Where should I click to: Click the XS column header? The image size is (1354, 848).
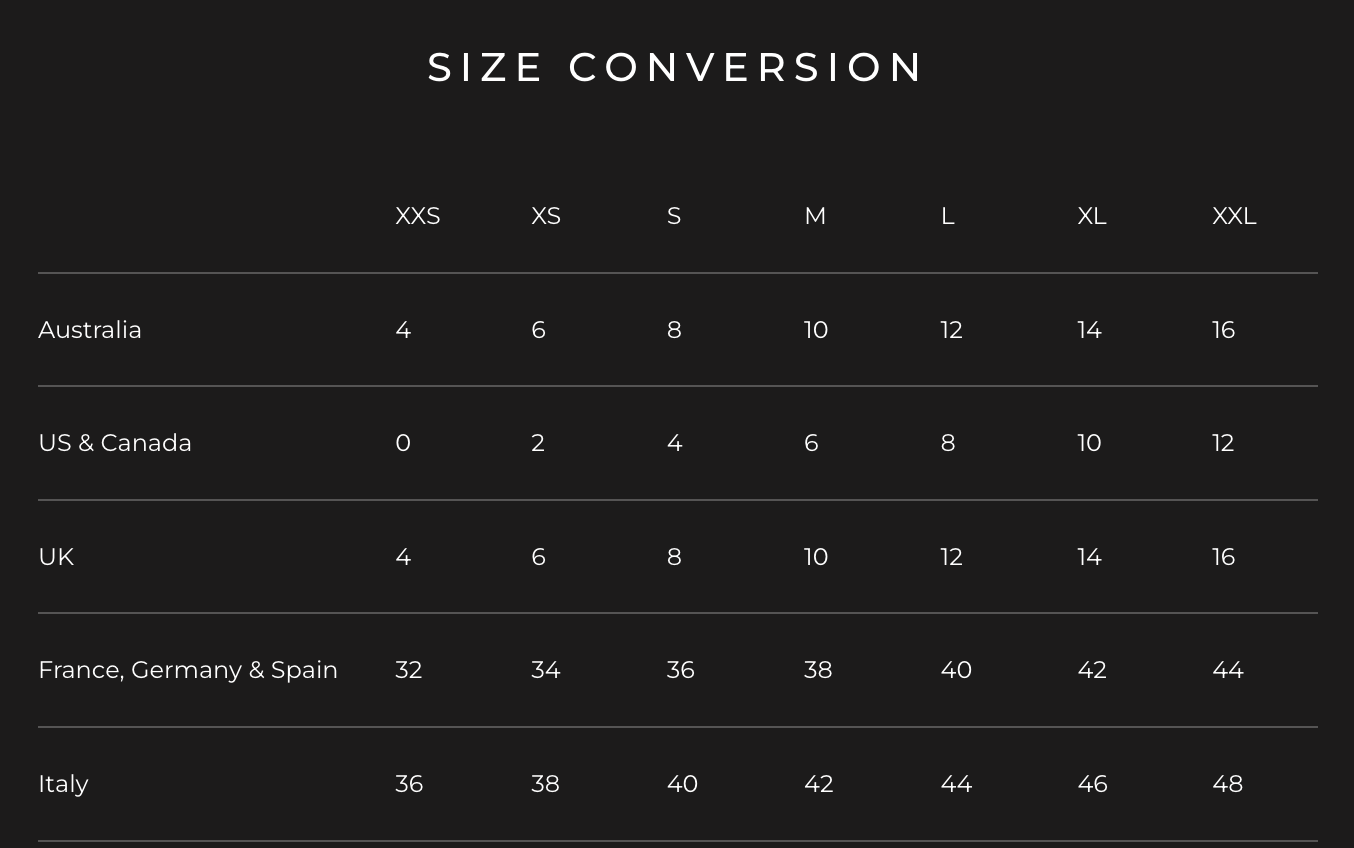pyautogui.click(x=546, y=216)
